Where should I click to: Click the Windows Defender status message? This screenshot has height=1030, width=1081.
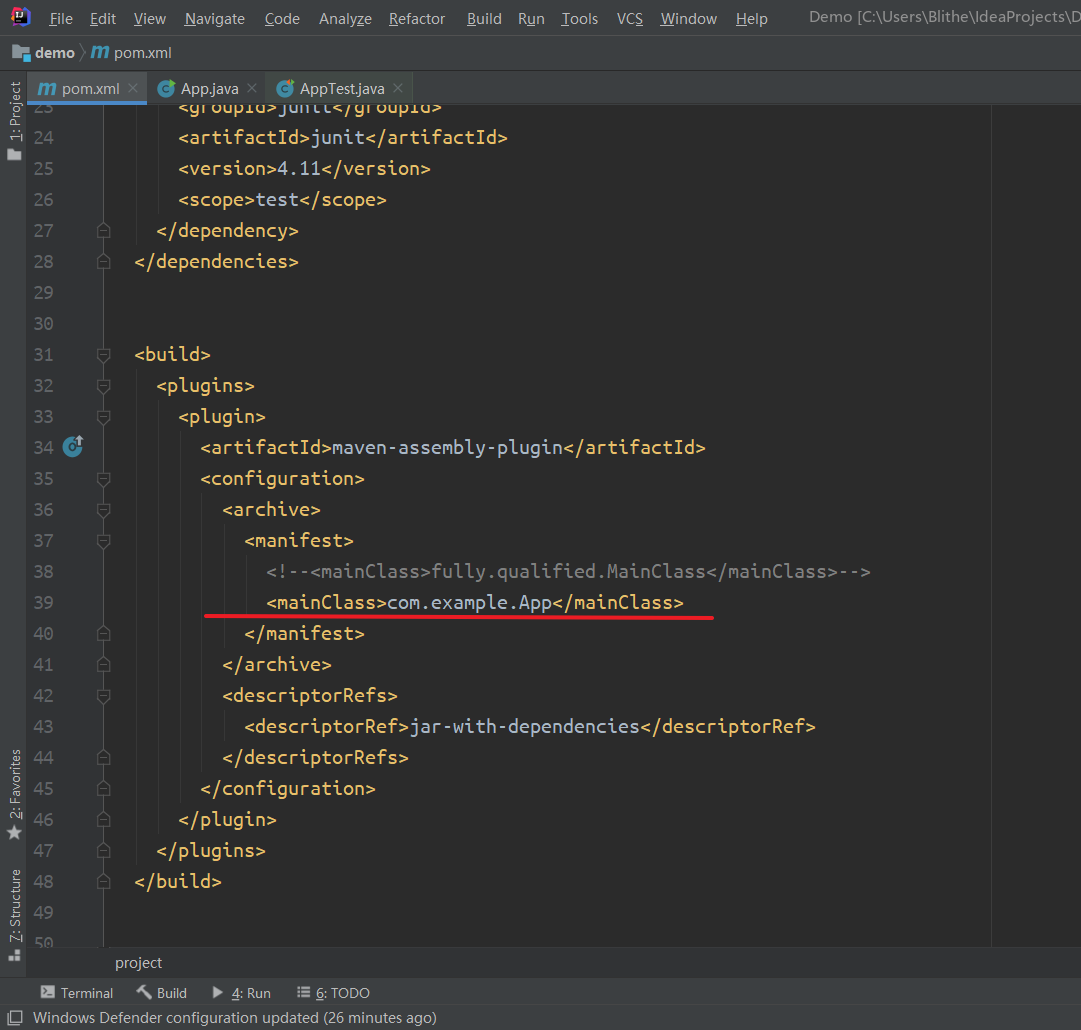(234, 1018)
